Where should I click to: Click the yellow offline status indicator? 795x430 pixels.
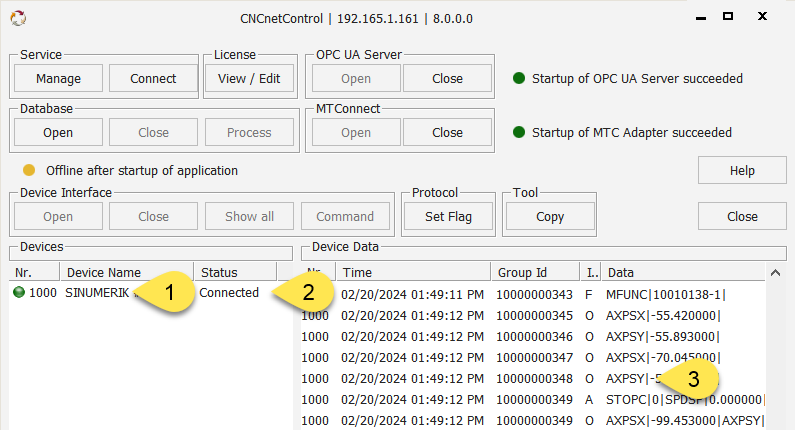click(x=29, y=170)
